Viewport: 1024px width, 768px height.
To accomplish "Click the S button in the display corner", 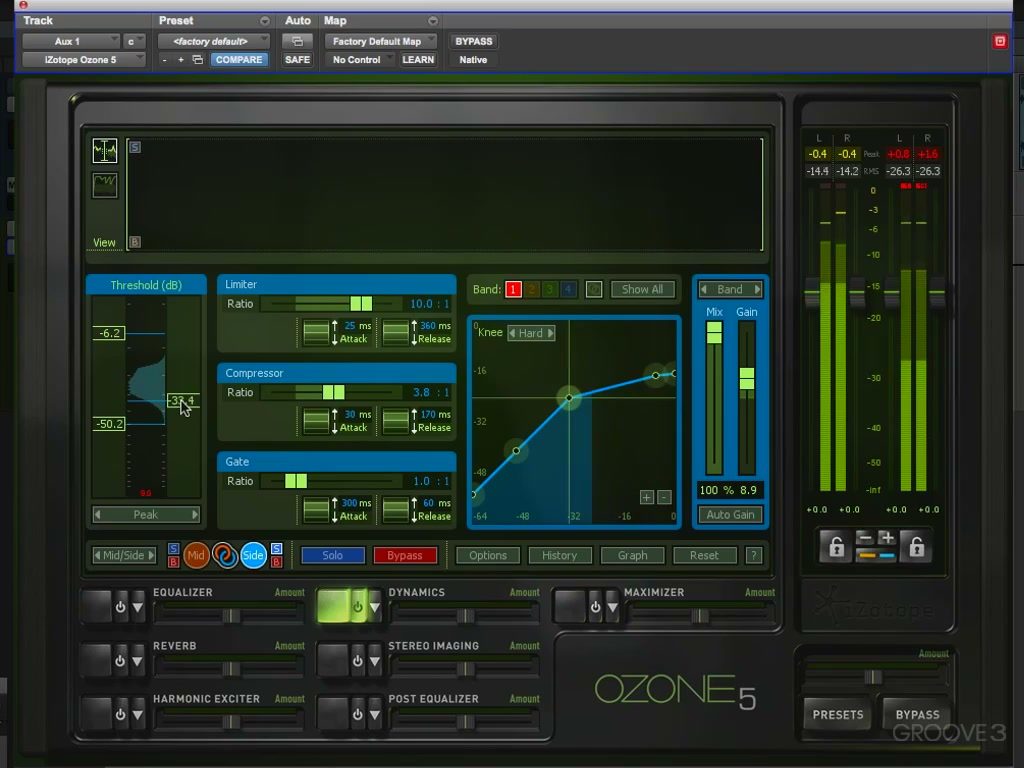I will click(135, 147).
